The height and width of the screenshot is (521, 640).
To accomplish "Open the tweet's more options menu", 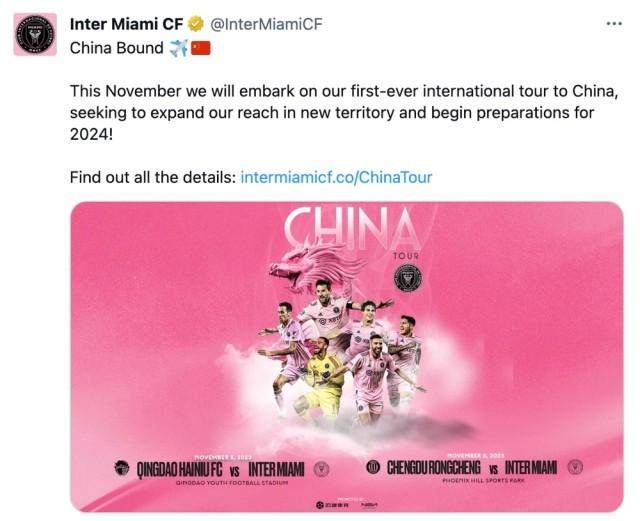I will click(x=613, y=23).
